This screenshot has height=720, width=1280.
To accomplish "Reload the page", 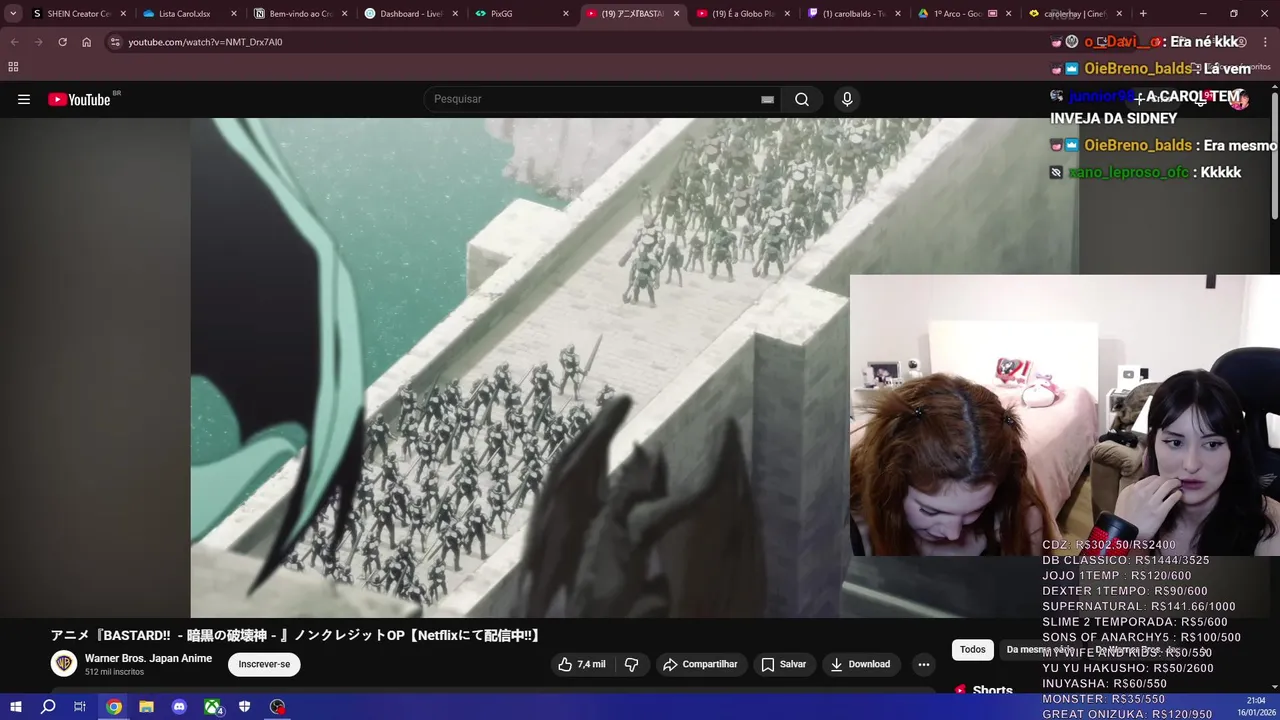I will pos(62,42).
